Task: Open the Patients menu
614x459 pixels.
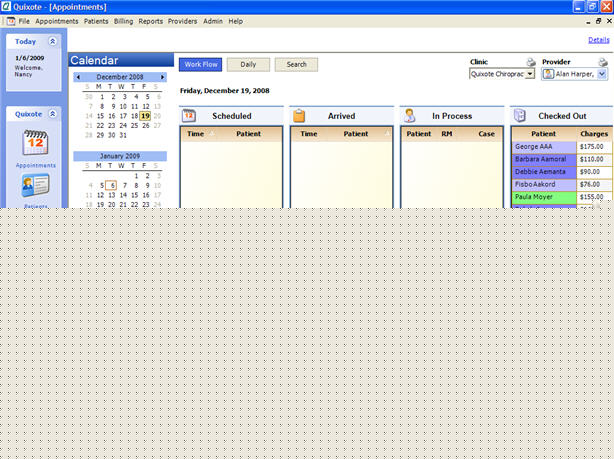Action: (x=96, y=21)
